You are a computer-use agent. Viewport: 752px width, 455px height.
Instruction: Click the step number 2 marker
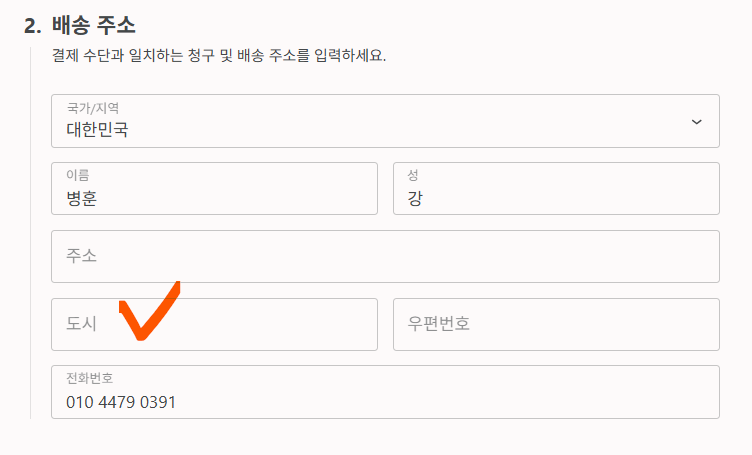(x=32, y=25)
